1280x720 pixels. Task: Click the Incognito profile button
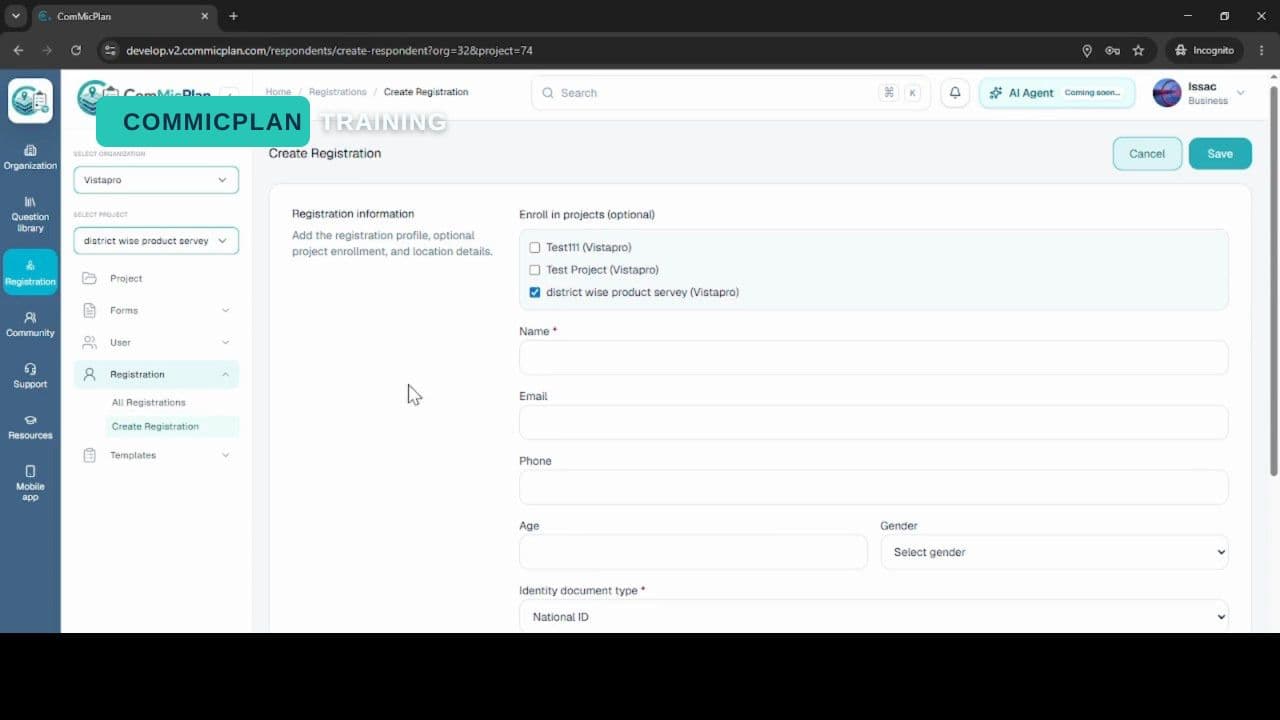(1205, 50)
